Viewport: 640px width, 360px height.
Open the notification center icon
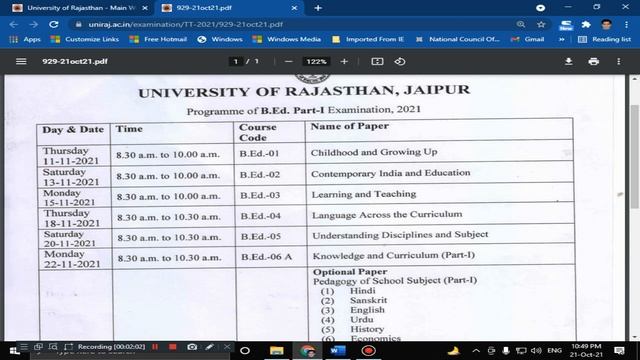tap(619, 351)
